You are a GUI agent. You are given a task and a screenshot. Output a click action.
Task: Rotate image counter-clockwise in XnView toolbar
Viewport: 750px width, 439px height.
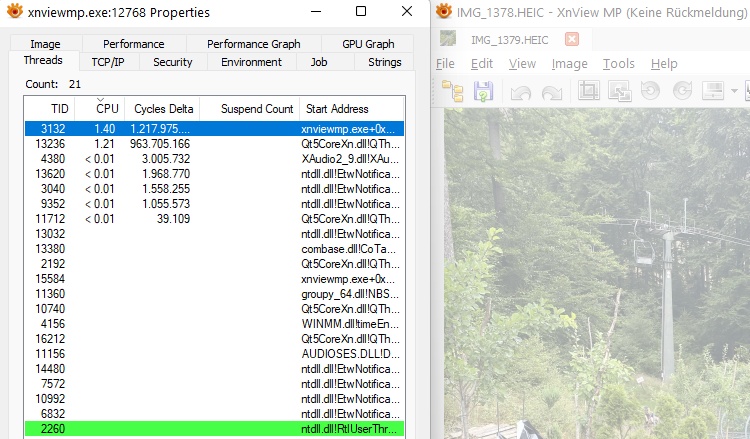click(x=651, y=90)
